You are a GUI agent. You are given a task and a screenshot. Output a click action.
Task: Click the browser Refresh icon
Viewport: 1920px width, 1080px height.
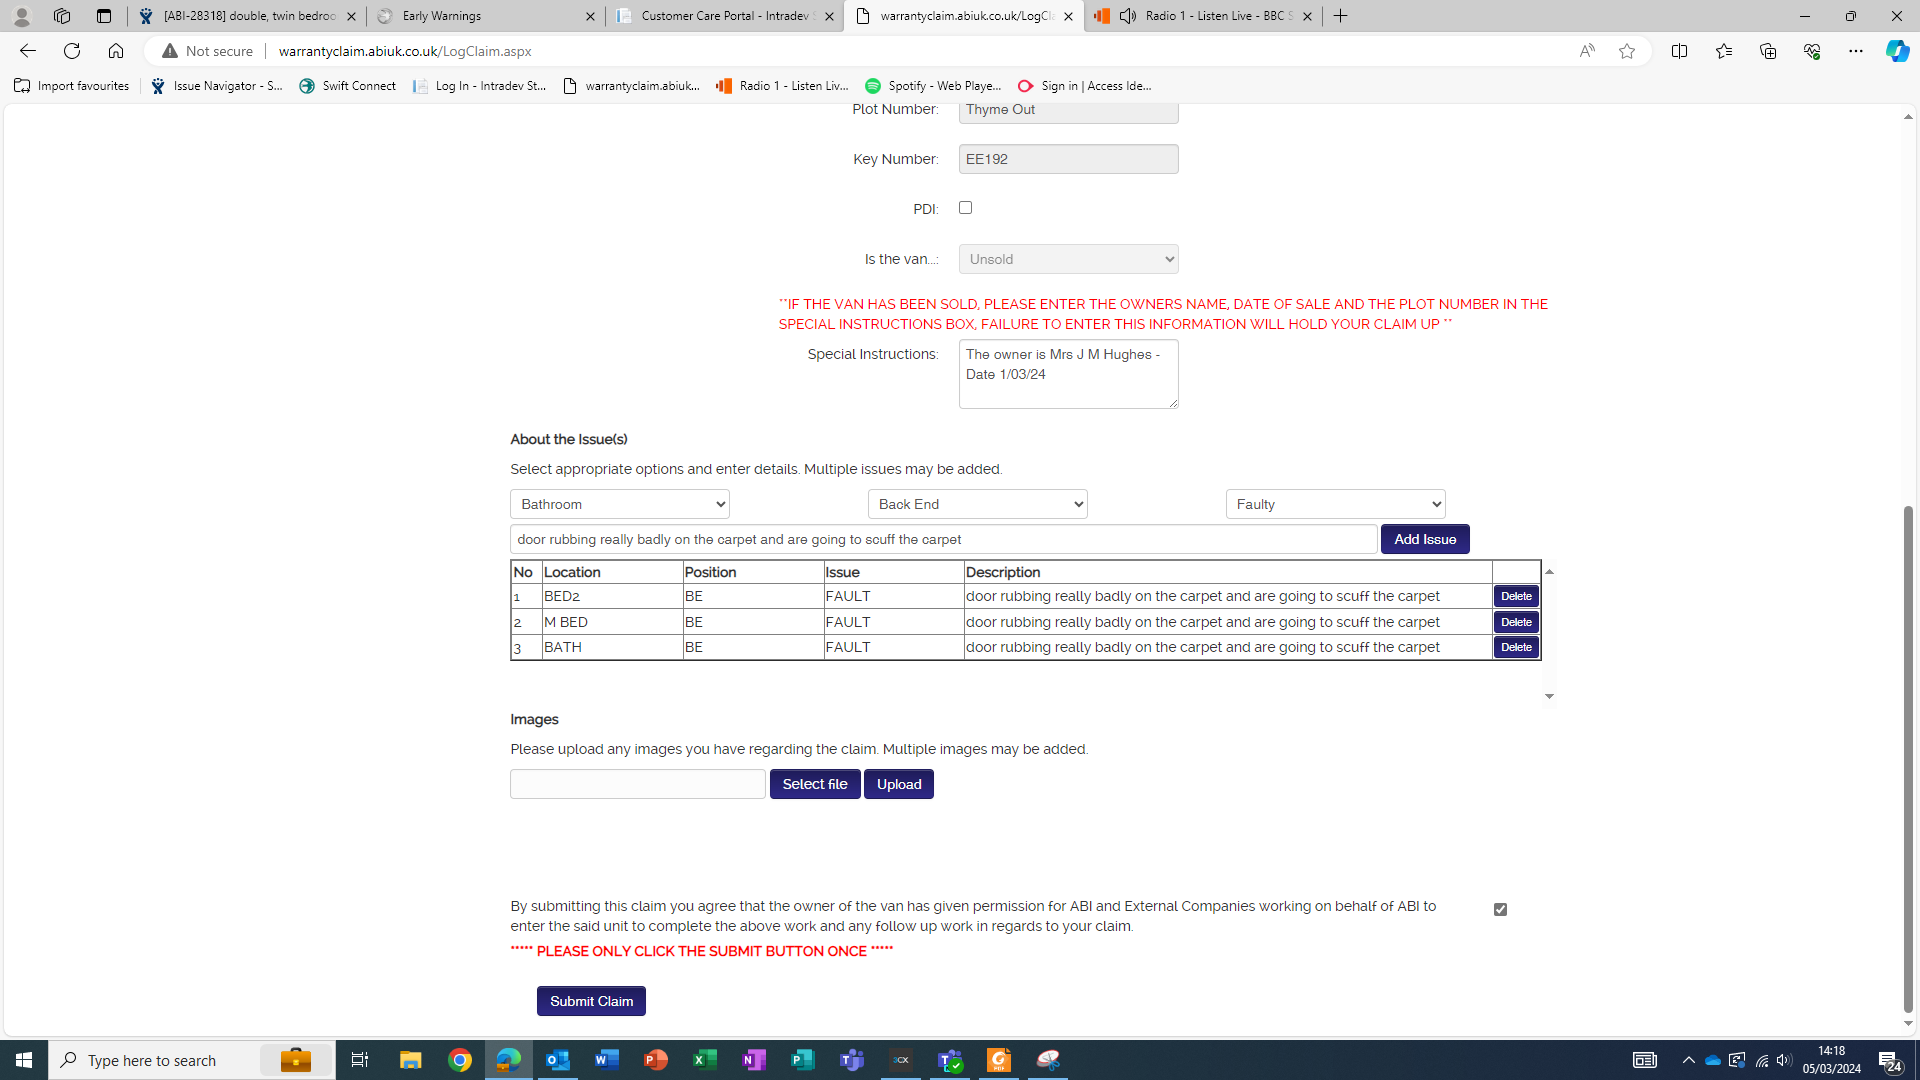pos(72,51)
